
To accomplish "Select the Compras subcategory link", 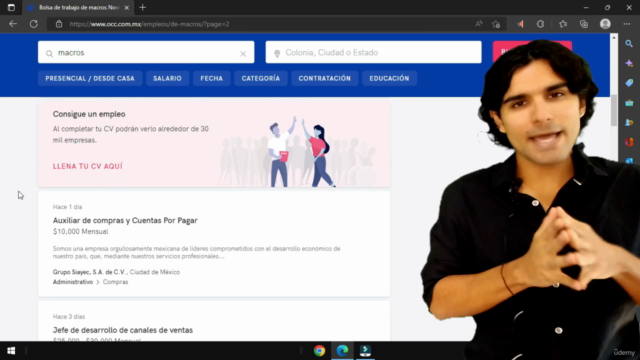I will point(116,282).
